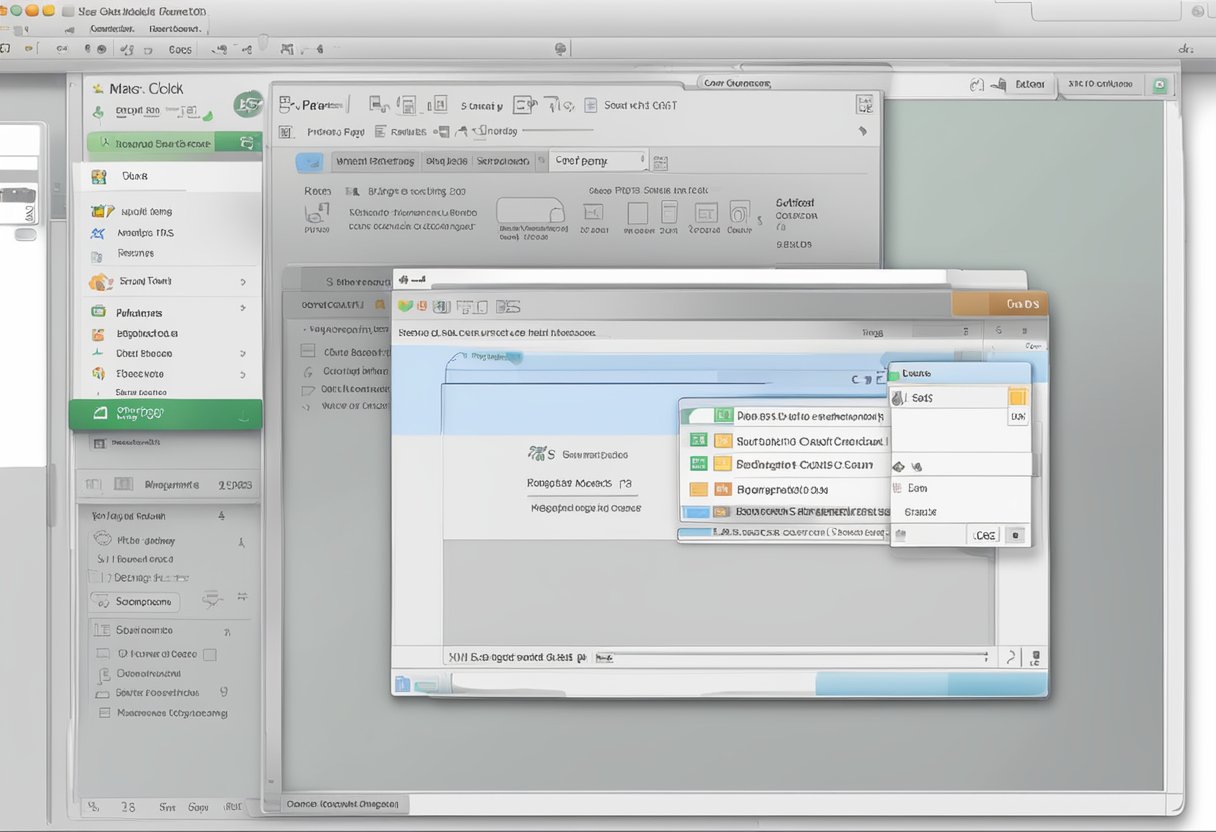Click the small button at the bottom of the right popup
Screen dimensions: 1216x832
coord(1015,535)
